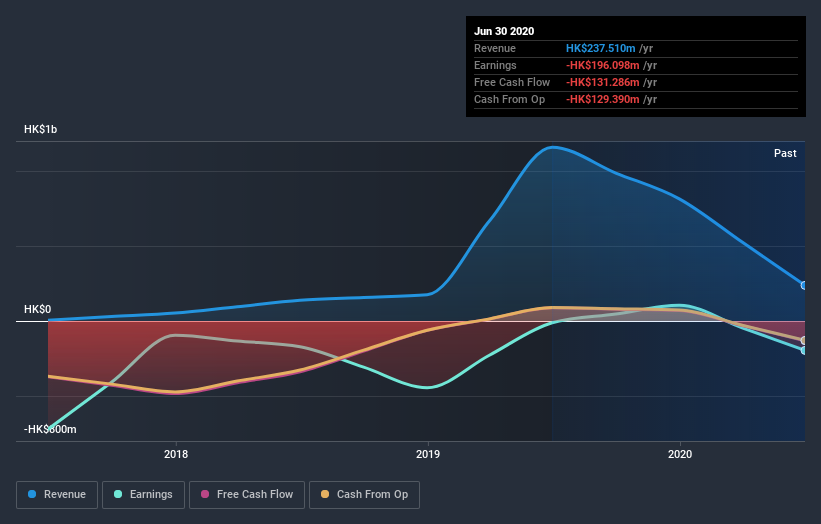Click the HK$1b y-axis label
The height and width of the screenshot is (524, 821).
click(40, 129)
